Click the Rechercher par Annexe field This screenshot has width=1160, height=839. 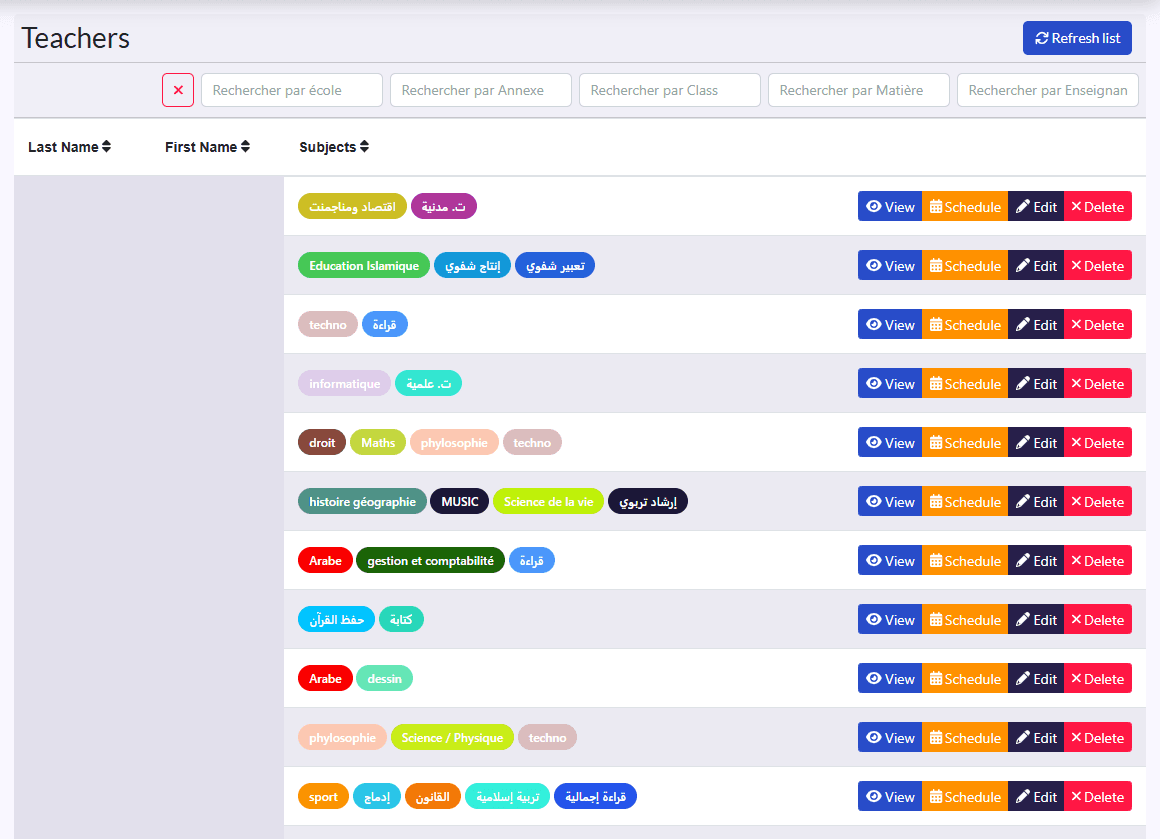click(x=481, y=90)
